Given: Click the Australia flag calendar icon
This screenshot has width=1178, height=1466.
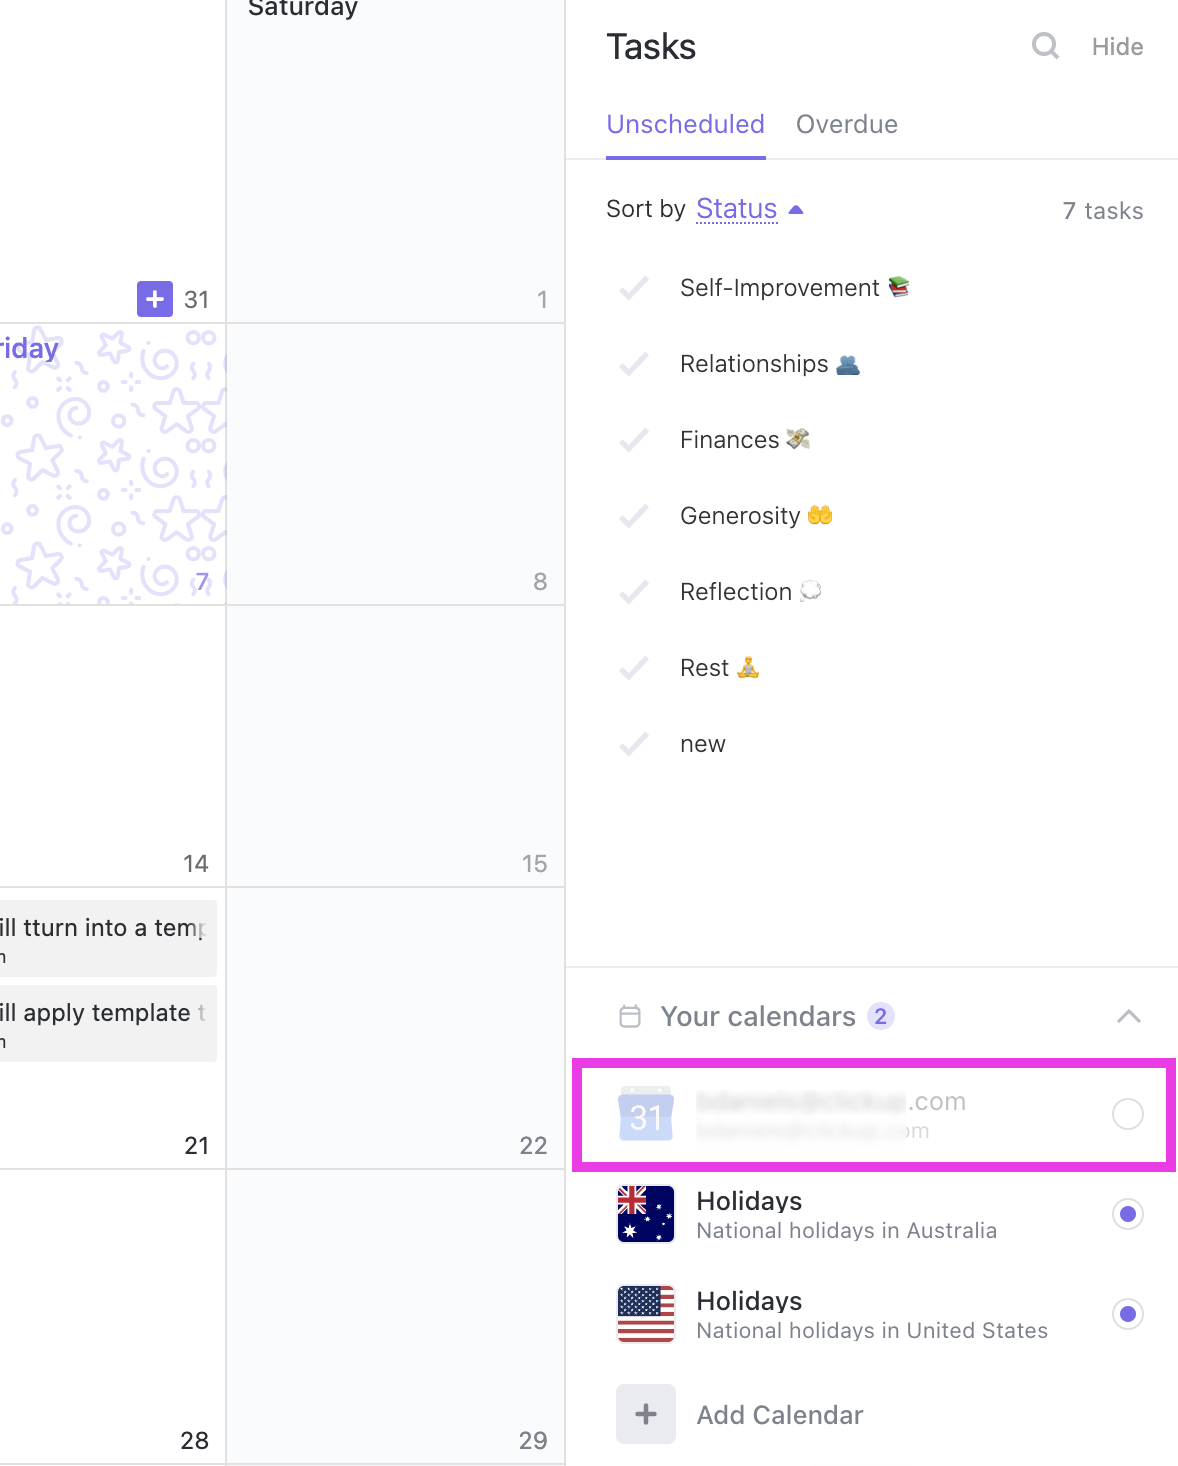Looking at the screenshot, I should [x=646, y=1214].
